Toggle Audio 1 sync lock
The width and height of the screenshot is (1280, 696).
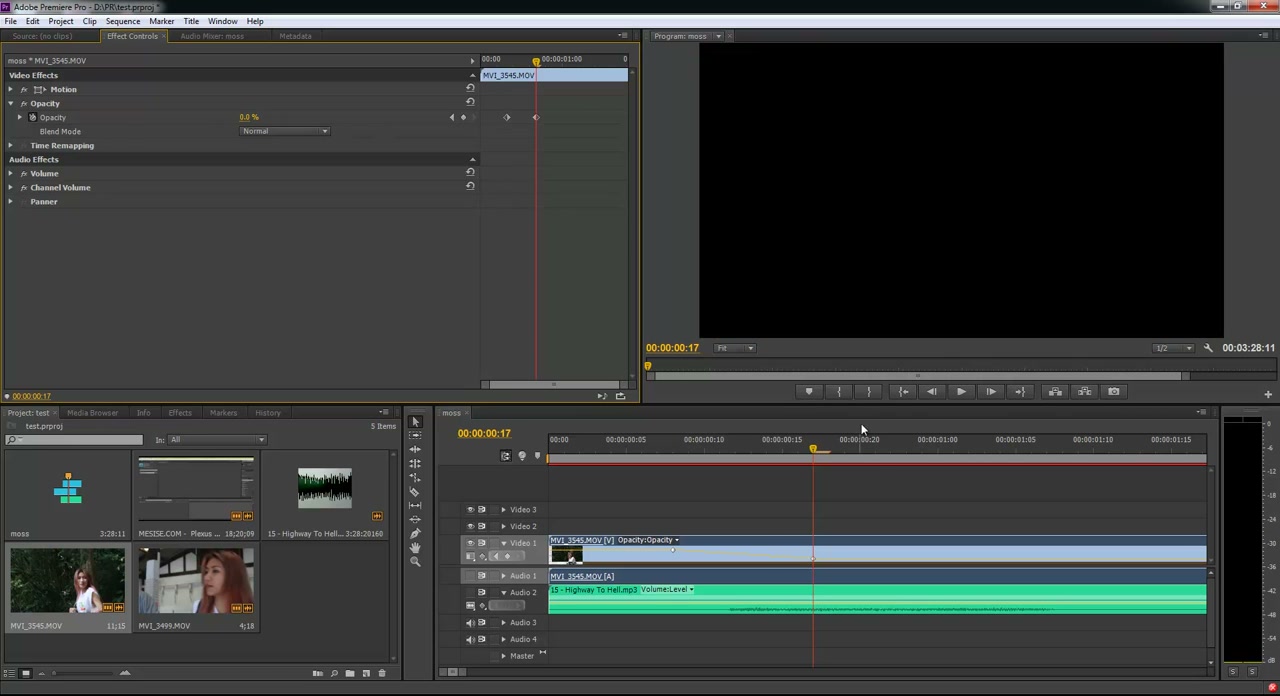click(482, 576)
